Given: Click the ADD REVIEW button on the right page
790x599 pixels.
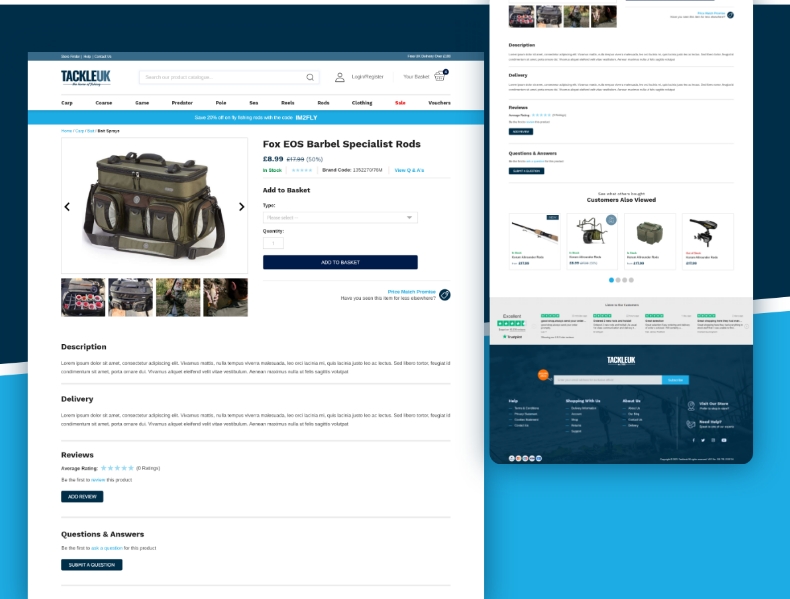Looking at the screenshot, I should [x=520, y=131].
